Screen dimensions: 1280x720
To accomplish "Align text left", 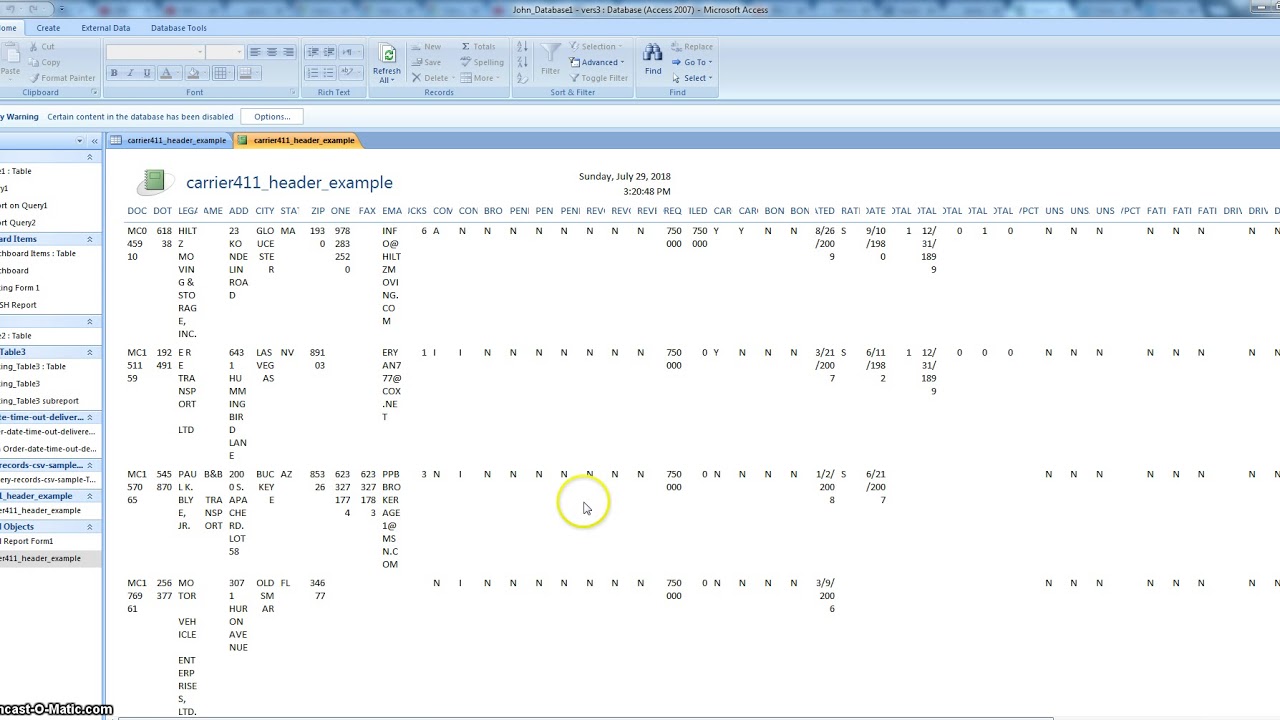I will click(255, 52).
